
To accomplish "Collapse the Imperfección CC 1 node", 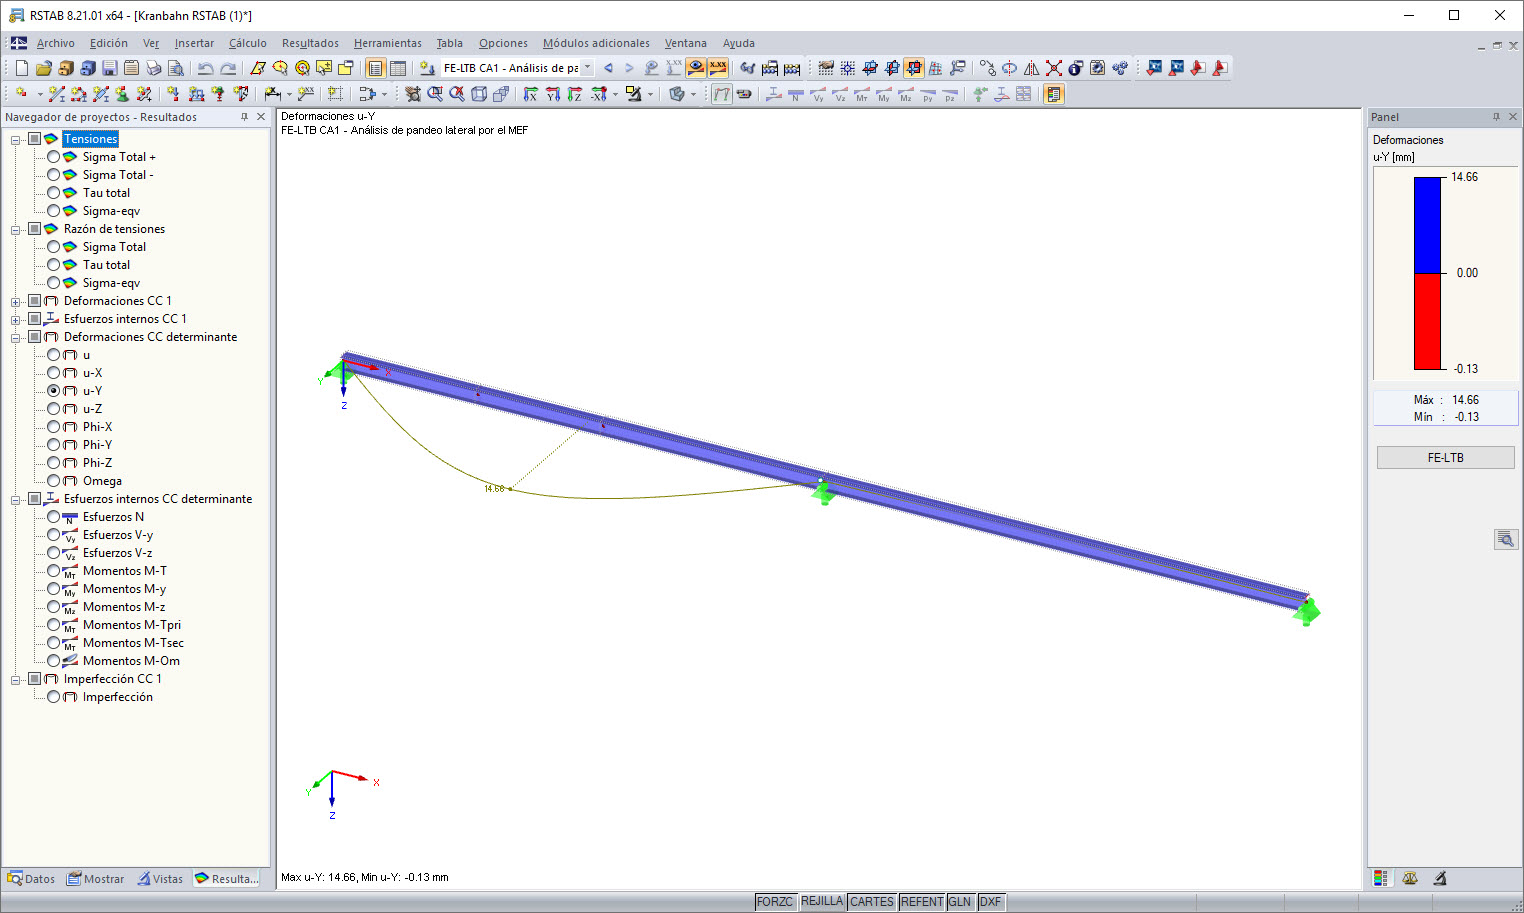I will click(16, 680).
